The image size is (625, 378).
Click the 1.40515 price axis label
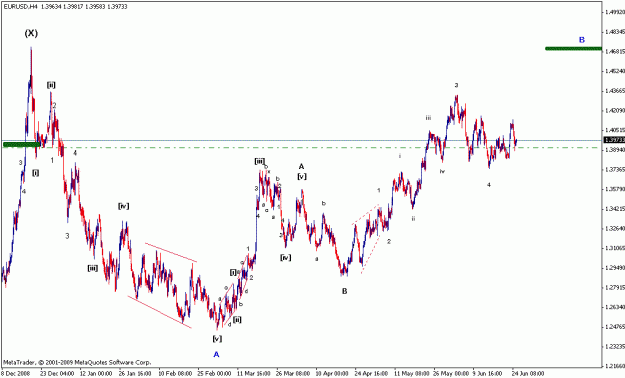coord(616,130)
